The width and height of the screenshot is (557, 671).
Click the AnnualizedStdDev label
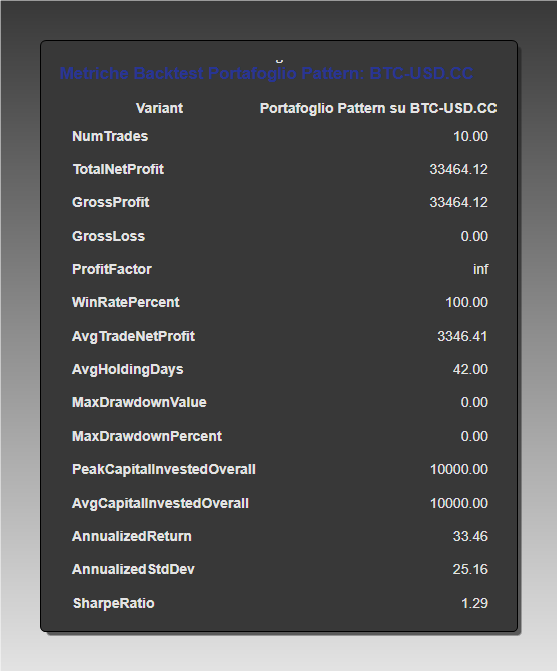pos(133,570)
